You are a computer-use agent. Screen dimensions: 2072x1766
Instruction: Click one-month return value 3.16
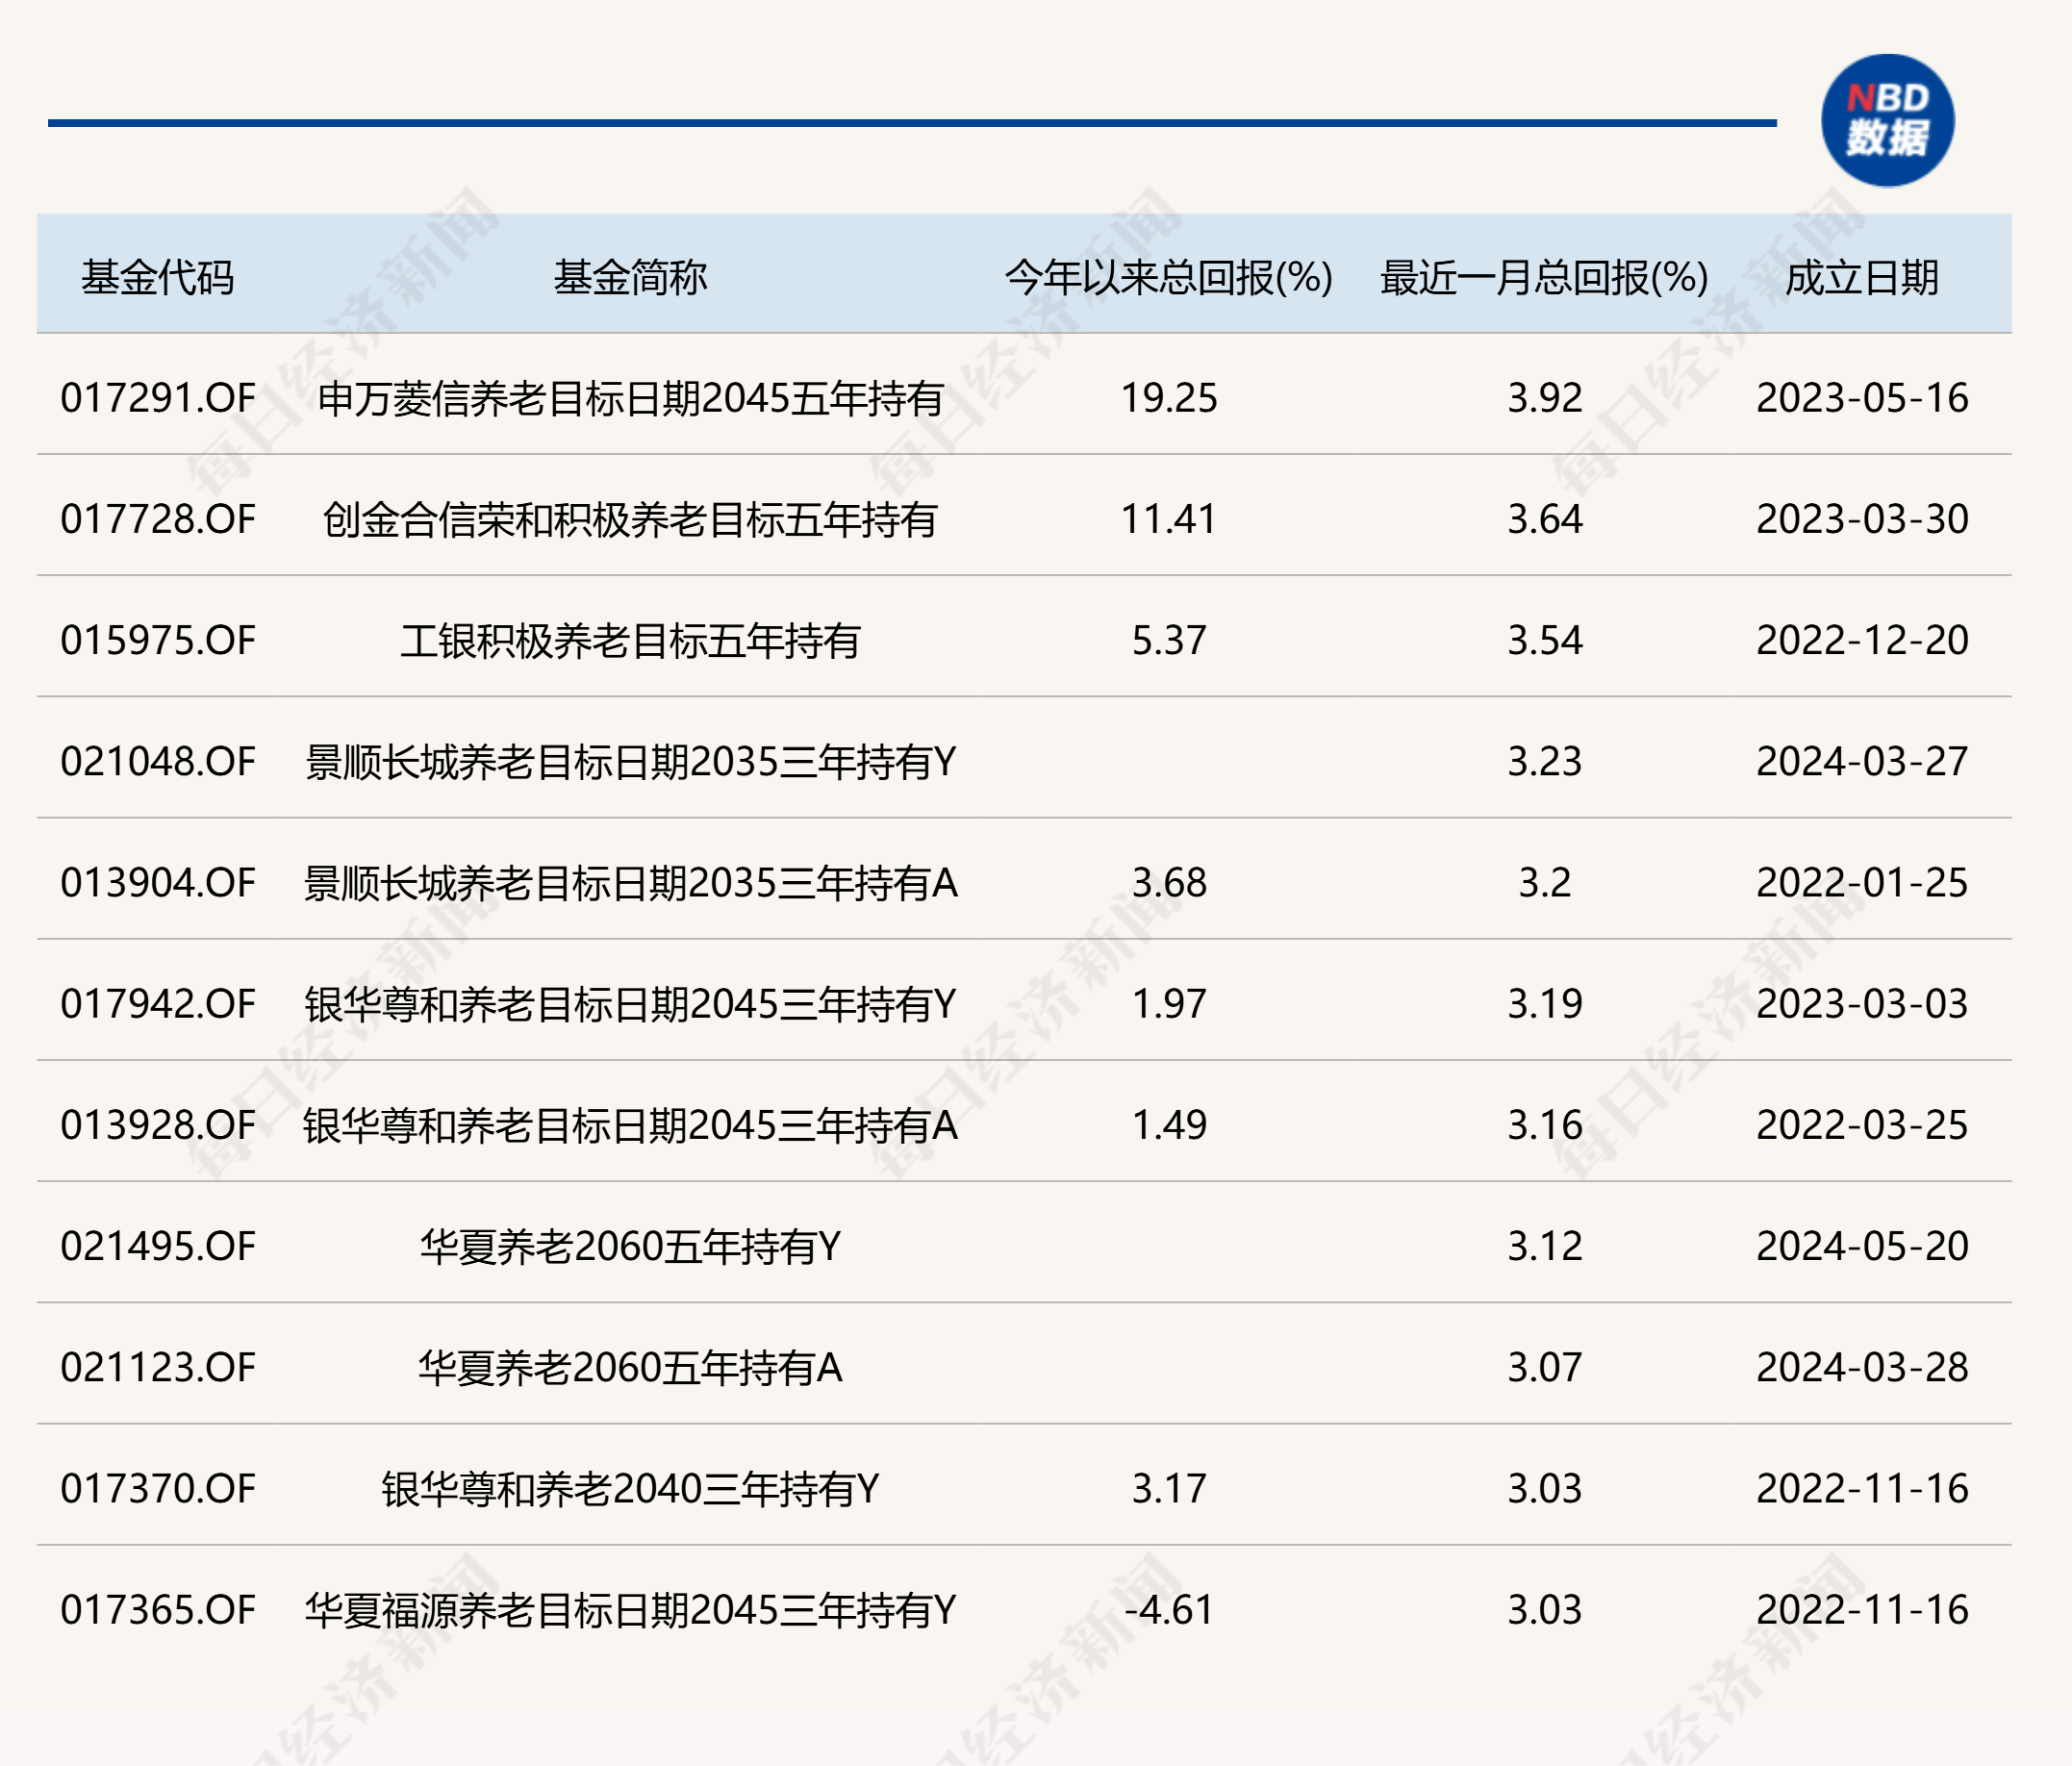tap(1545, 1125)
